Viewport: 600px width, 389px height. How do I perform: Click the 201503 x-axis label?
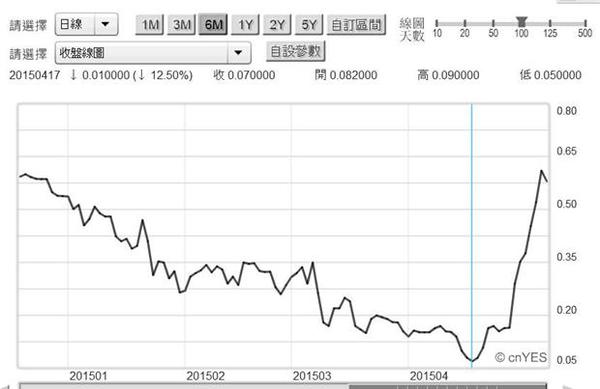tap(312, 376)
